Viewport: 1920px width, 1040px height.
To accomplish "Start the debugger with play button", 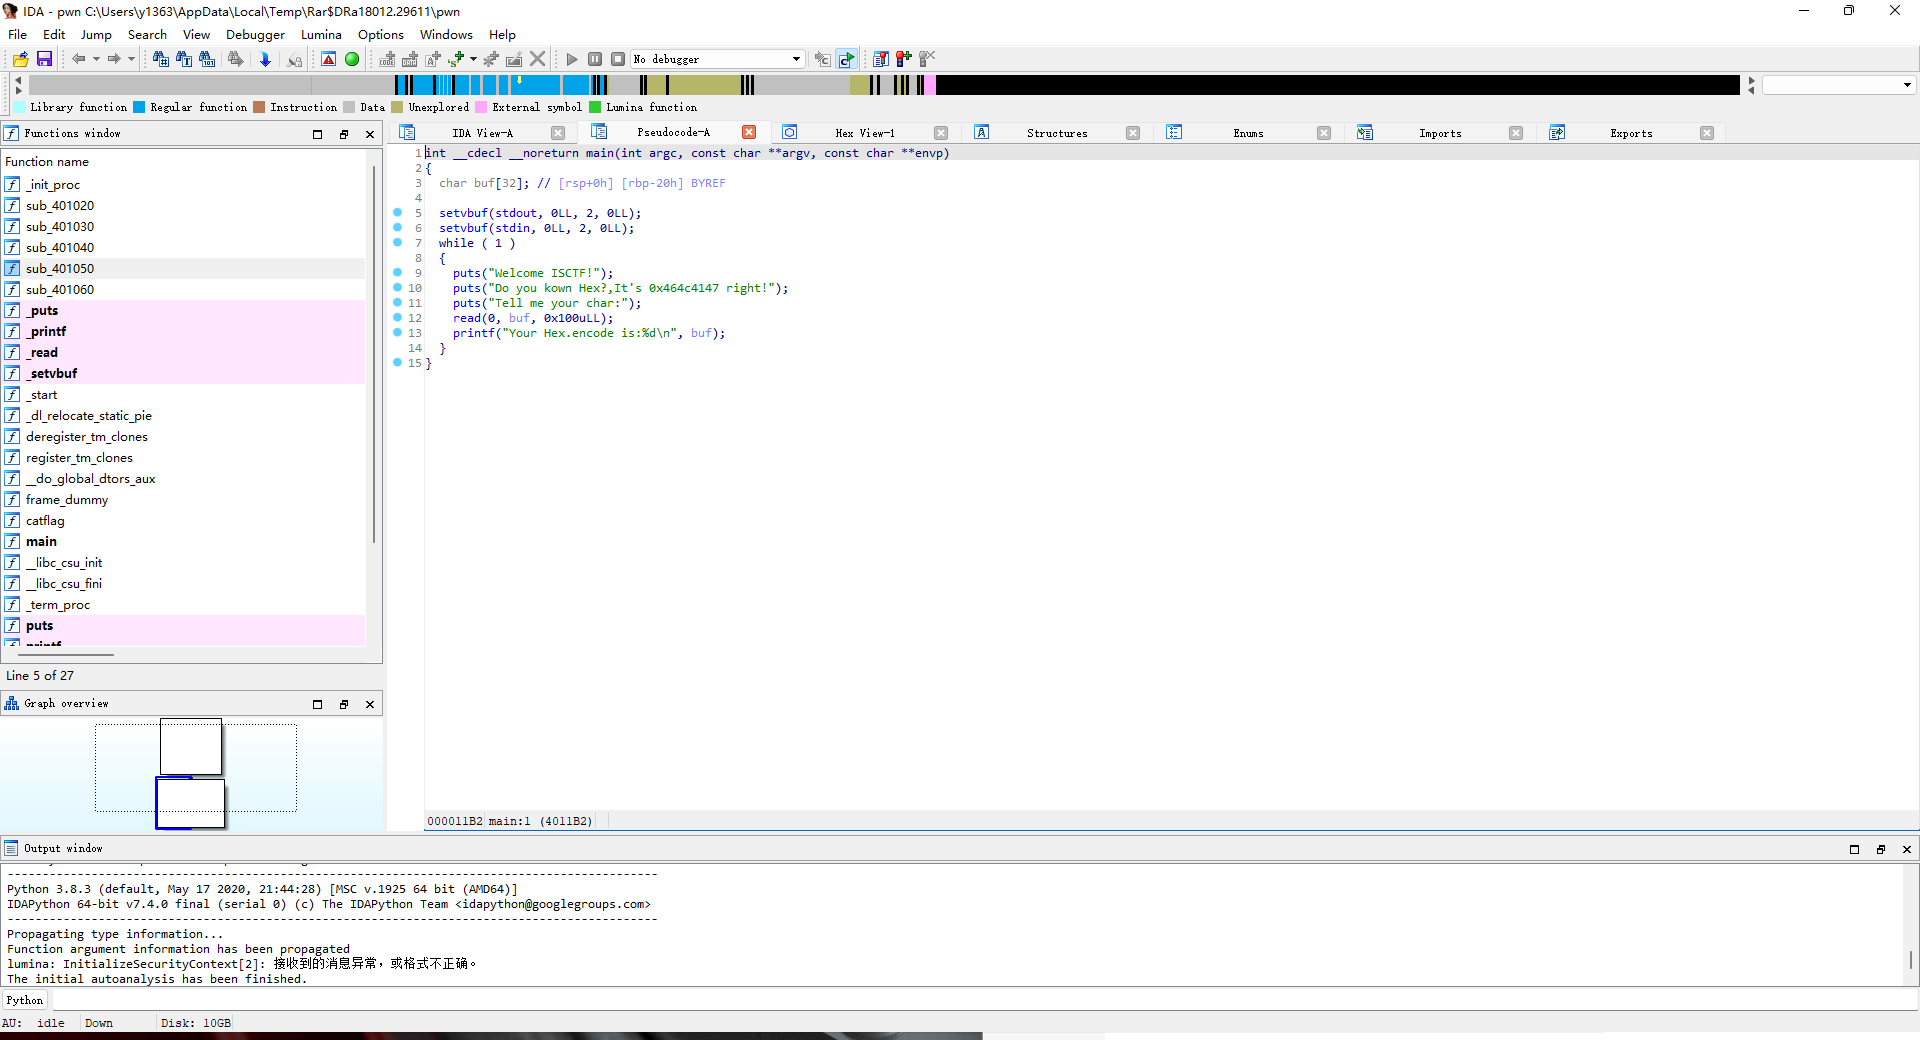I will (572, 59).
